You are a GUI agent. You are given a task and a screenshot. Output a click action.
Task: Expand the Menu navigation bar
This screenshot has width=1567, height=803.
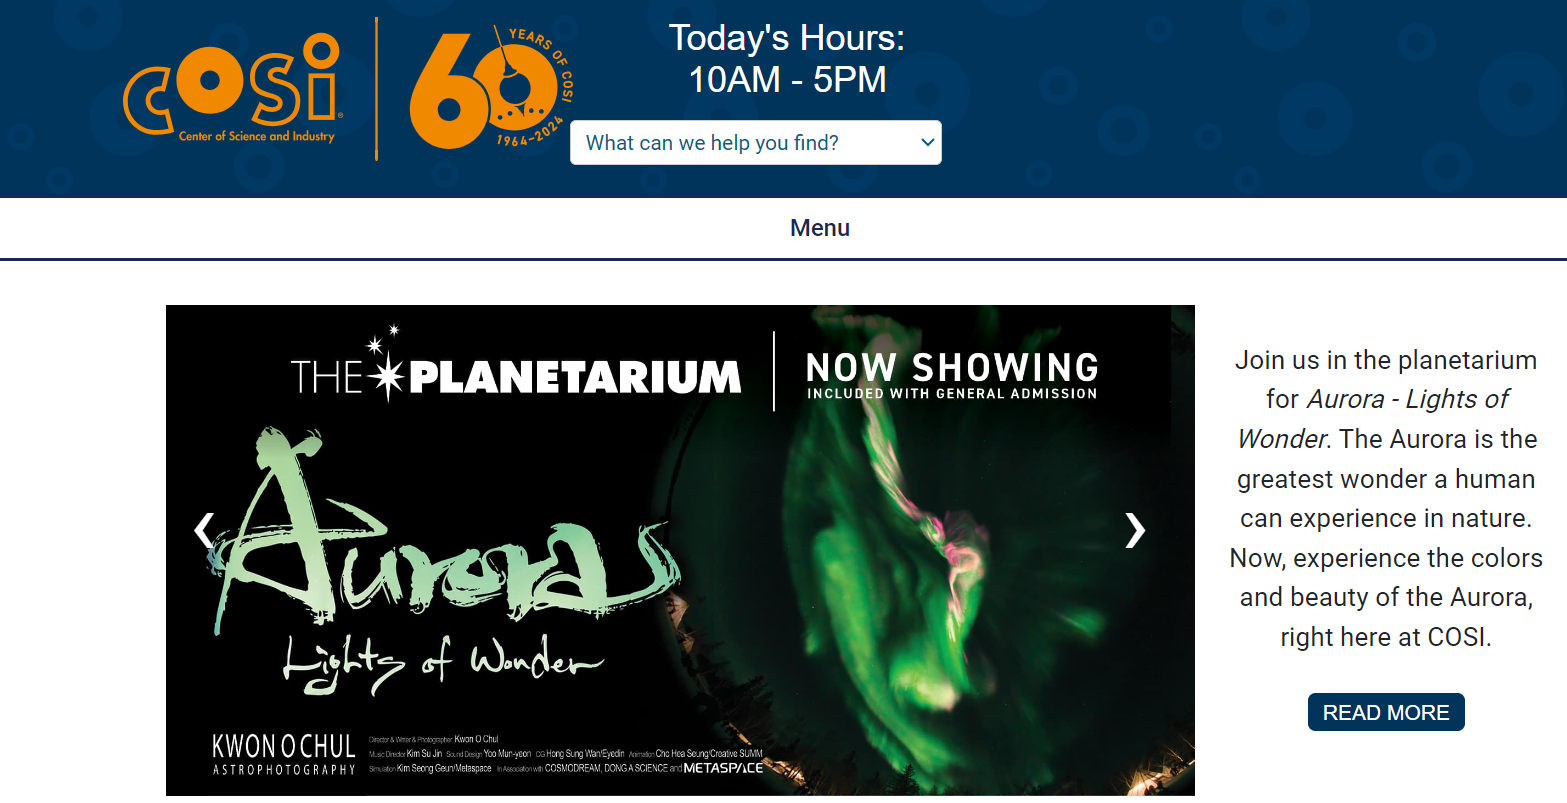click(820, 228)
